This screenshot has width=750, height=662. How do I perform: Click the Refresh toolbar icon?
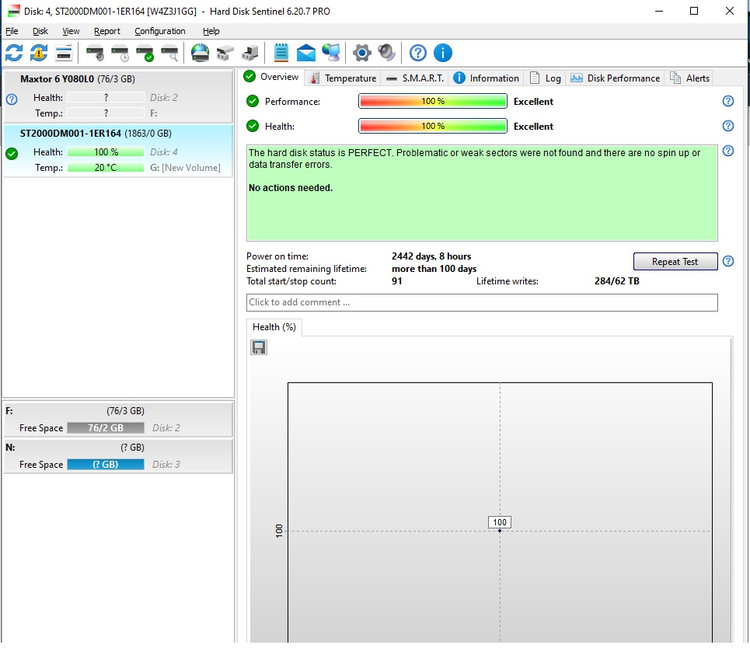coord(14,53)
